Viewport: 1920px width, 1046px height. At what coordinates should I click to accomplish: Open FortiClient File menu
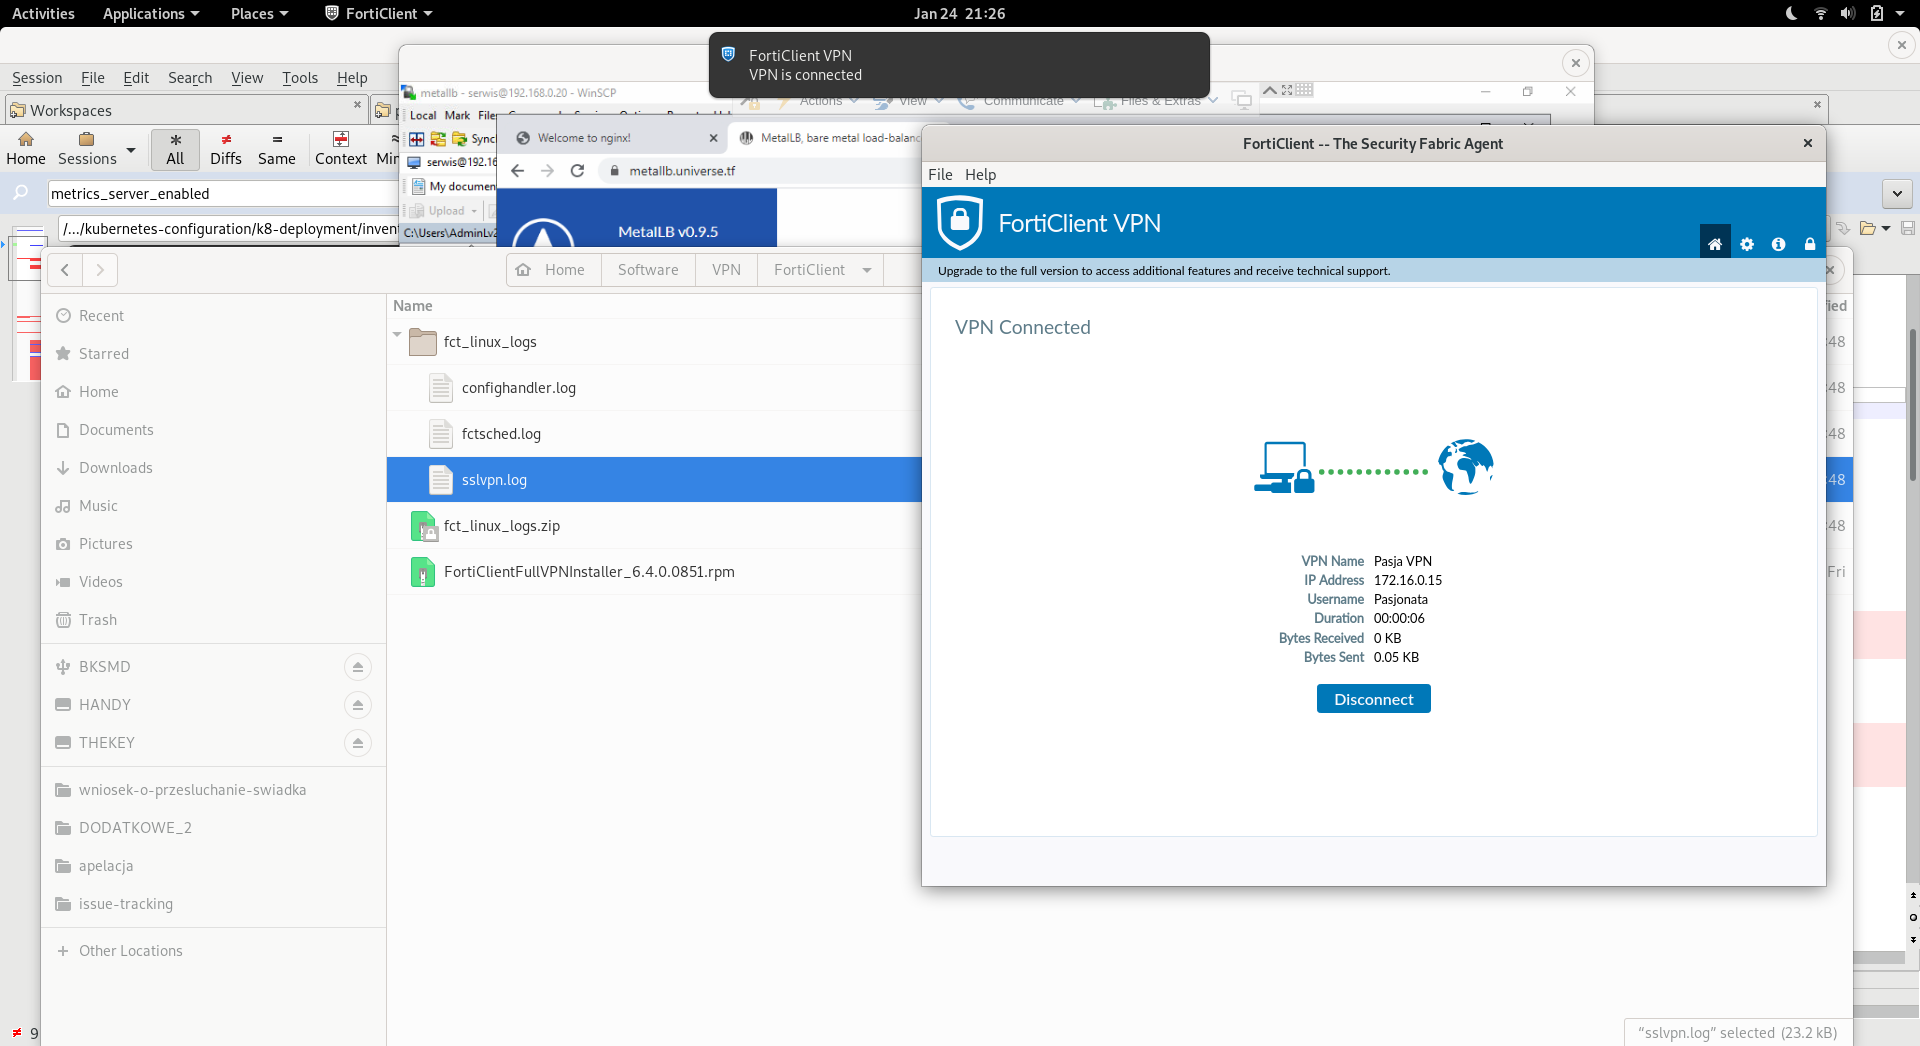tap(940, 174)
